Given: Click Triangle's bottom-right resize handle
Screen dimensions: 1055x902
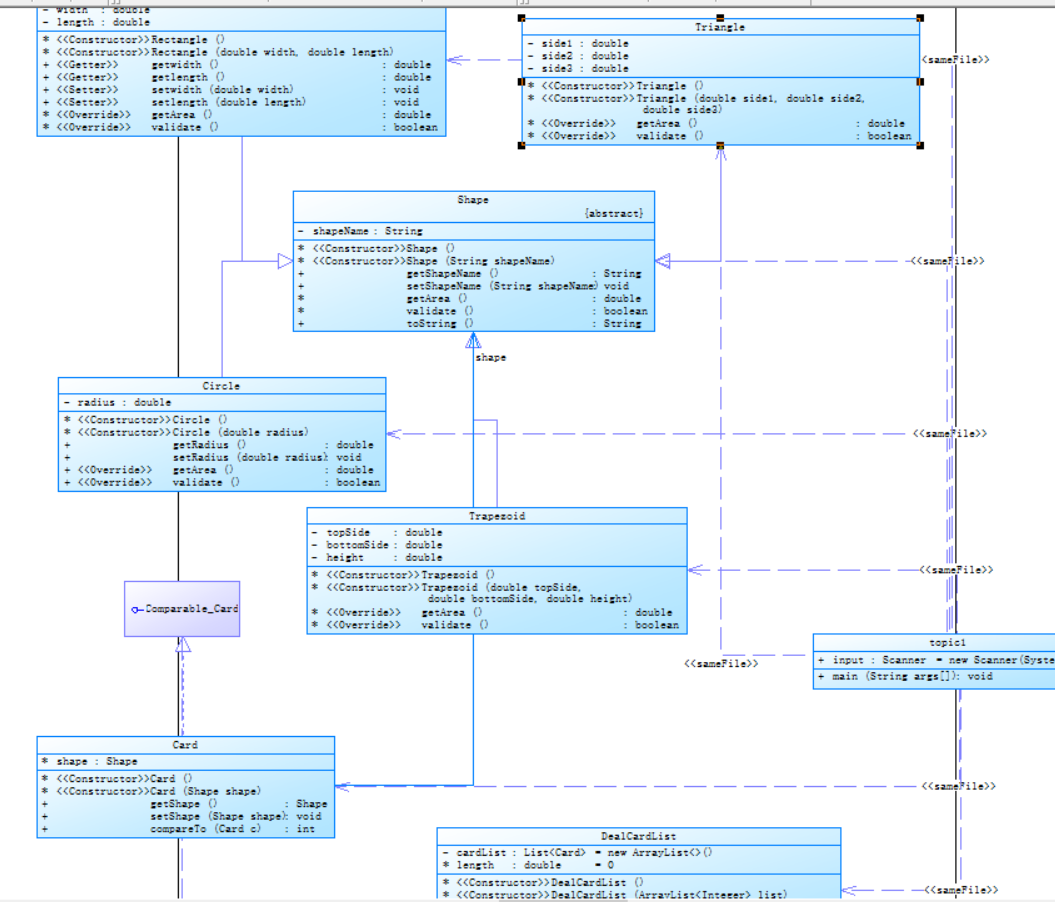Looking at the screenshot, I should (x=920, y=145).
